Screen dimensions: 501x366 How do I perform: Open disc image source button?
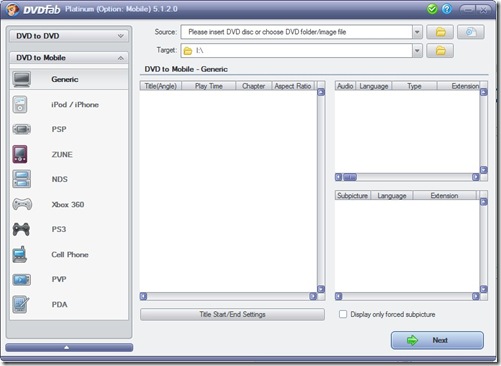[x=470, y=32]
